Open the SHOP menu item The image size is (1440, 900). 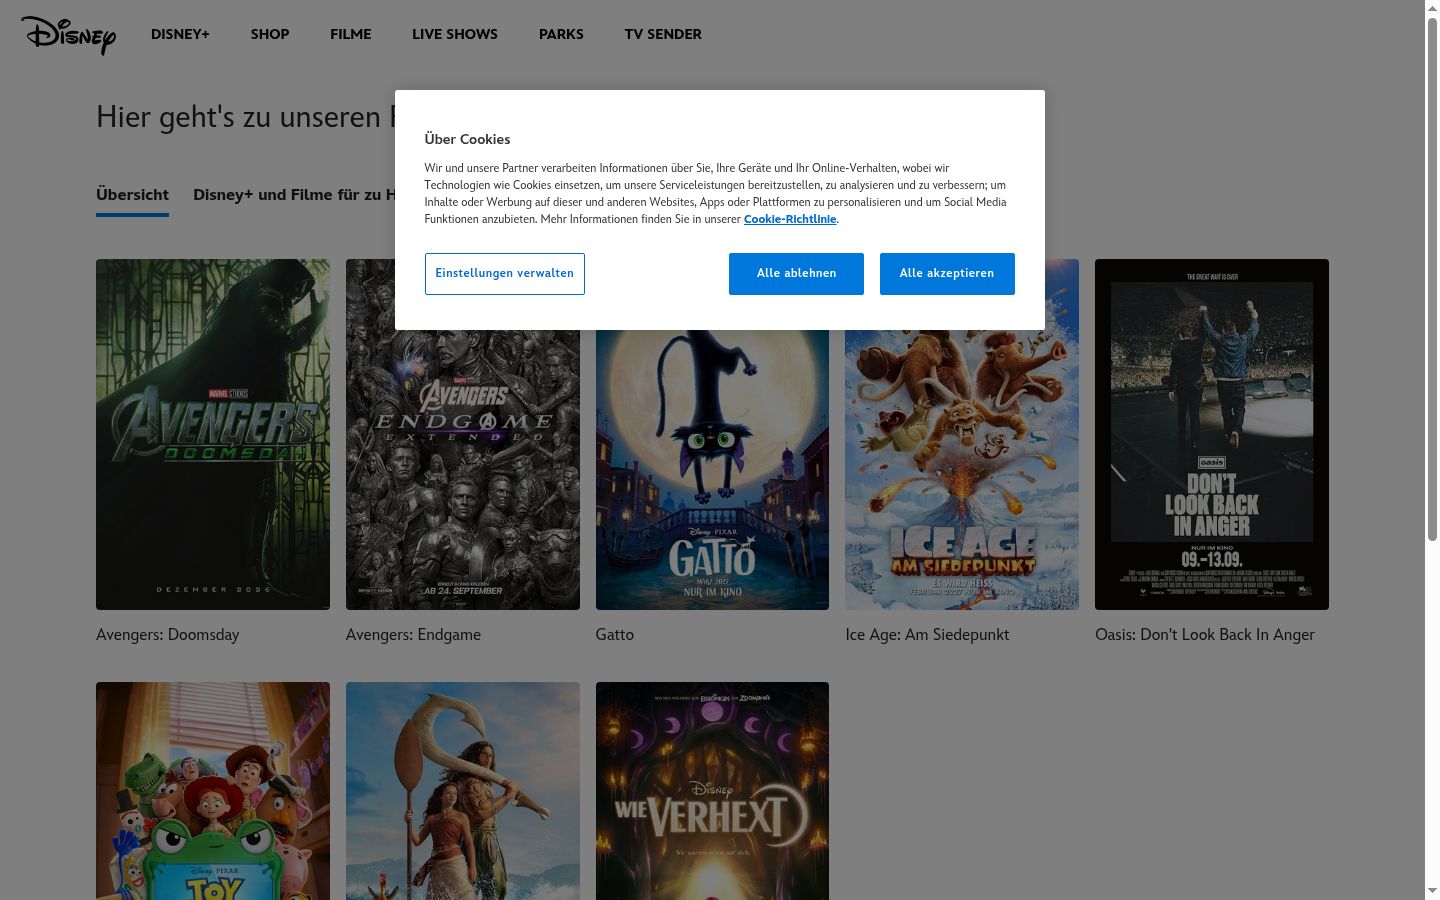[x=270, y=34]
